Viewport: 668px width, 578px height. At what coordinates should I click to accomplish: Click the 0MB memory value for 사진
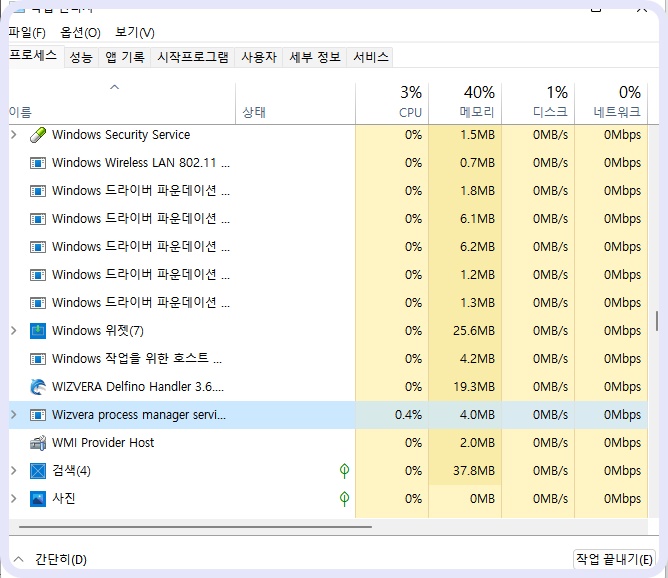(482, 499)
